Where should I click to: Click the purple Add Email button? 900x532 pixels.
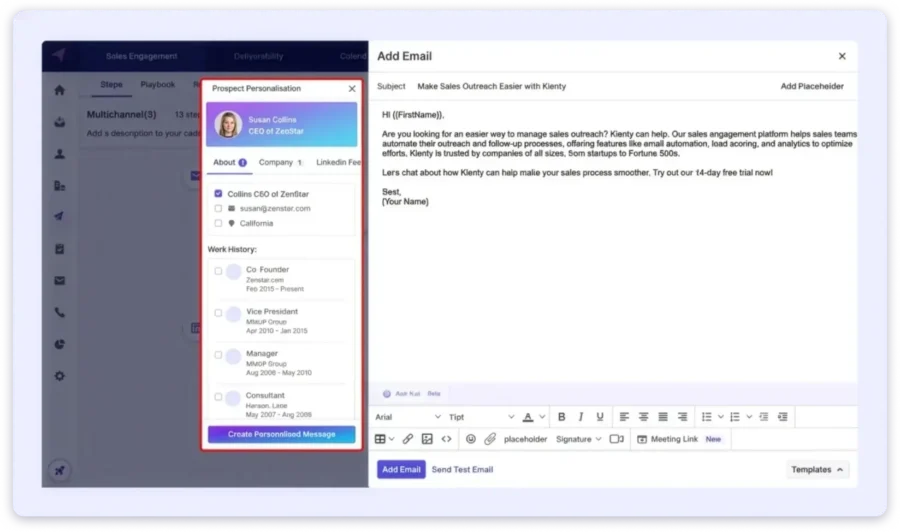point(401,469)
